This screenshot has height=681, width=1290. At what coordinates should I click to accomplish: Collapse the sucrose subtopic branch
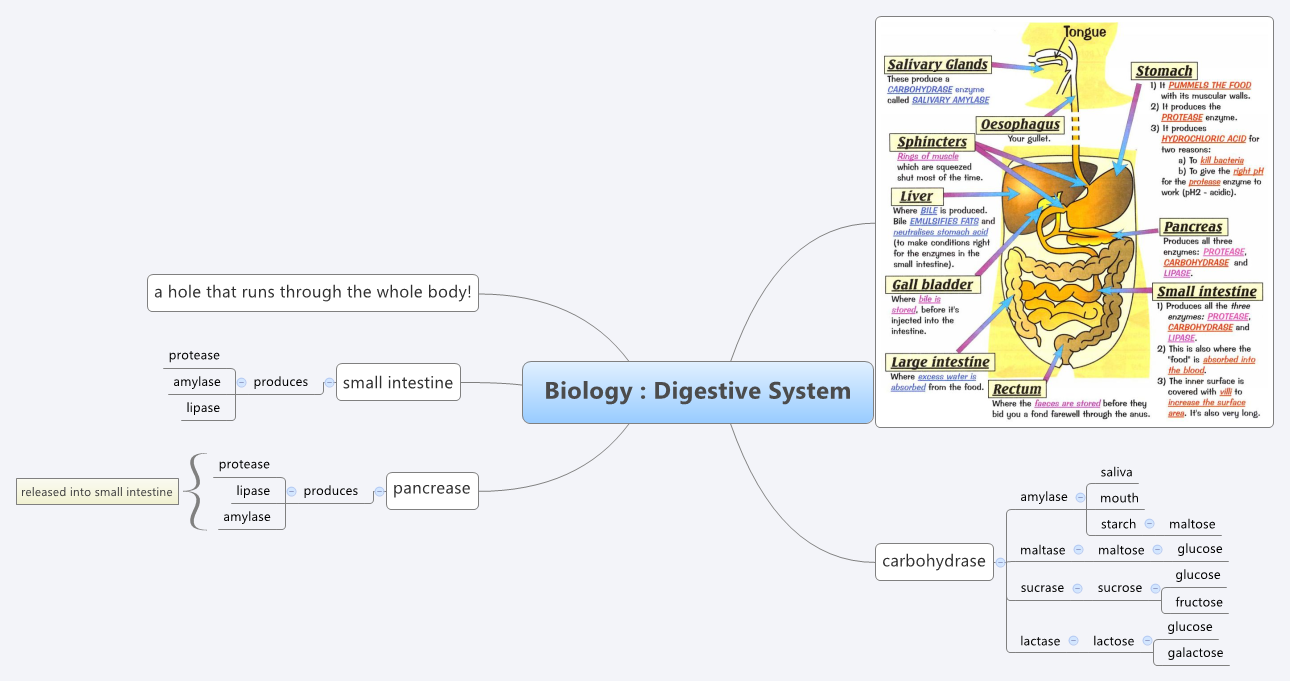coord(1155,588)
